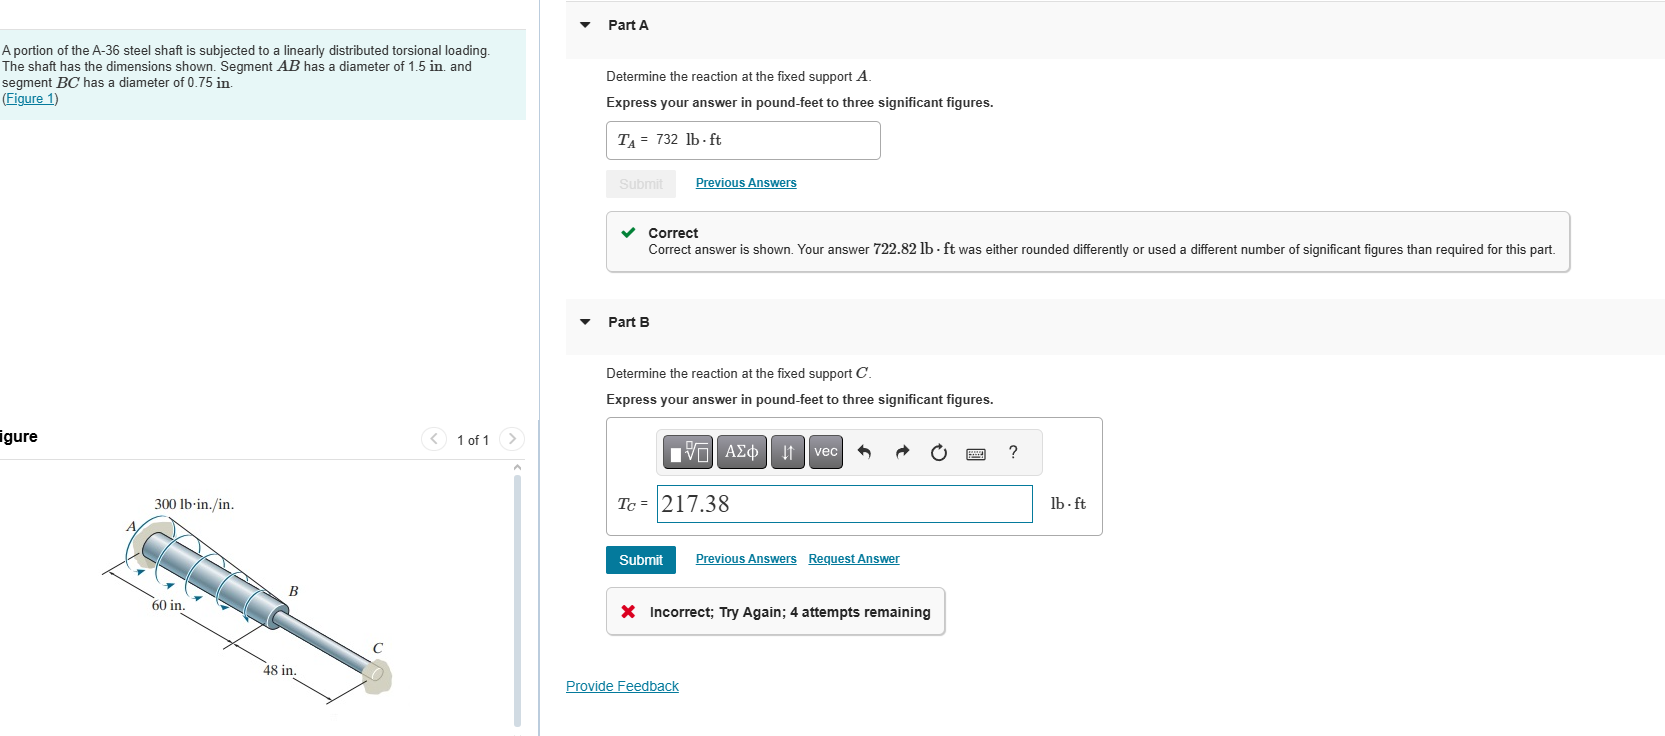Click inside the Tc answer input field
Viewport: 1665px width, 736px height.
tap(845, 504)
